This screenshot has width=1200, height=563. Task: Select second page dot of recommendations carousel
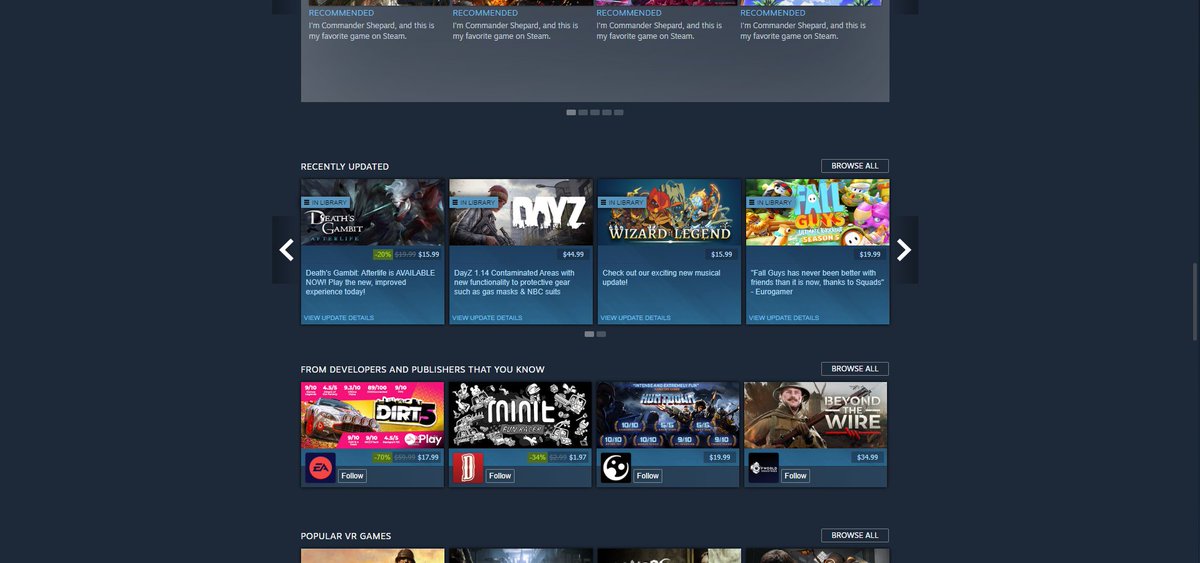tap(583, 113)
